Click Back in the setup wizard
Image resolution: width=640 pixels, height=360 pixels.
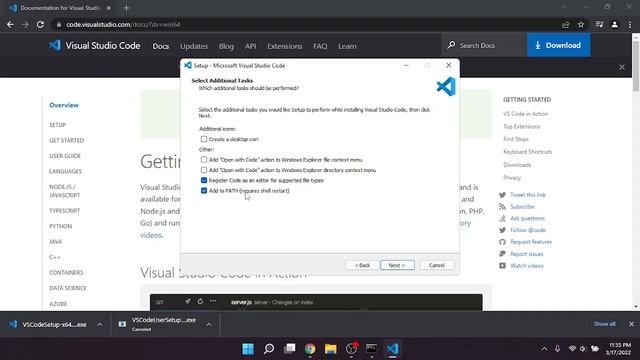tap(362, 265)
